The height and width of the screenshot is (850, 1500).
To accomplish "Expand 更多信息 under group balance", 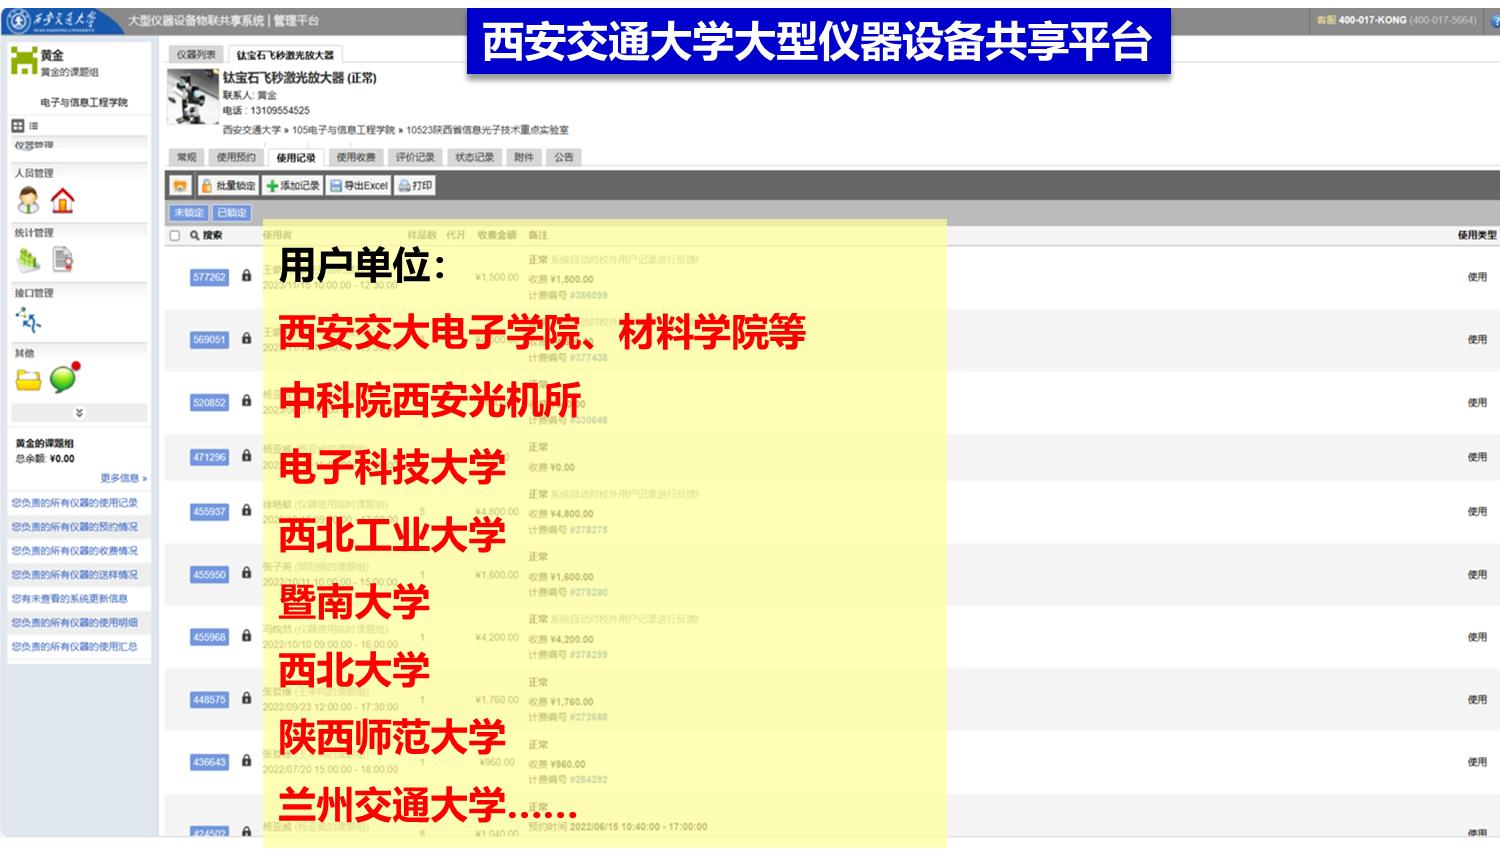I will point(123,478).
